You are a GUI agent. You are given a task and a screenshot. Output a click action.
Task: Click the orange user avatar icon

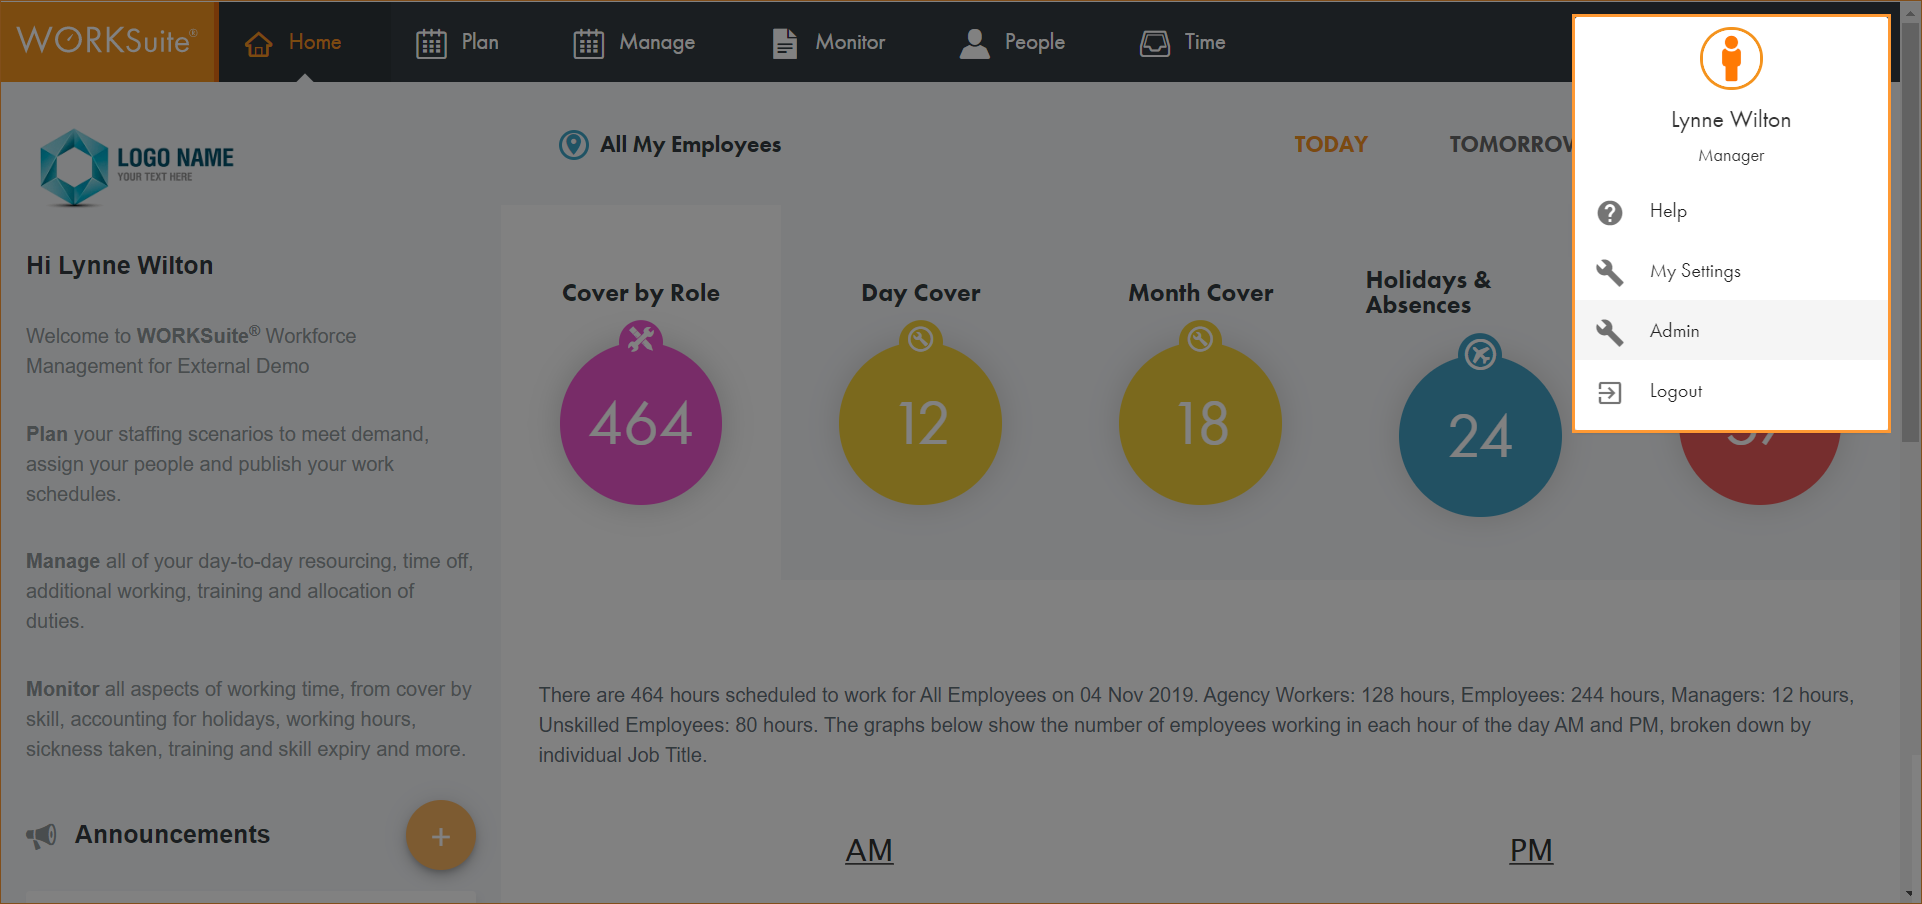(x=1730, y=59)
